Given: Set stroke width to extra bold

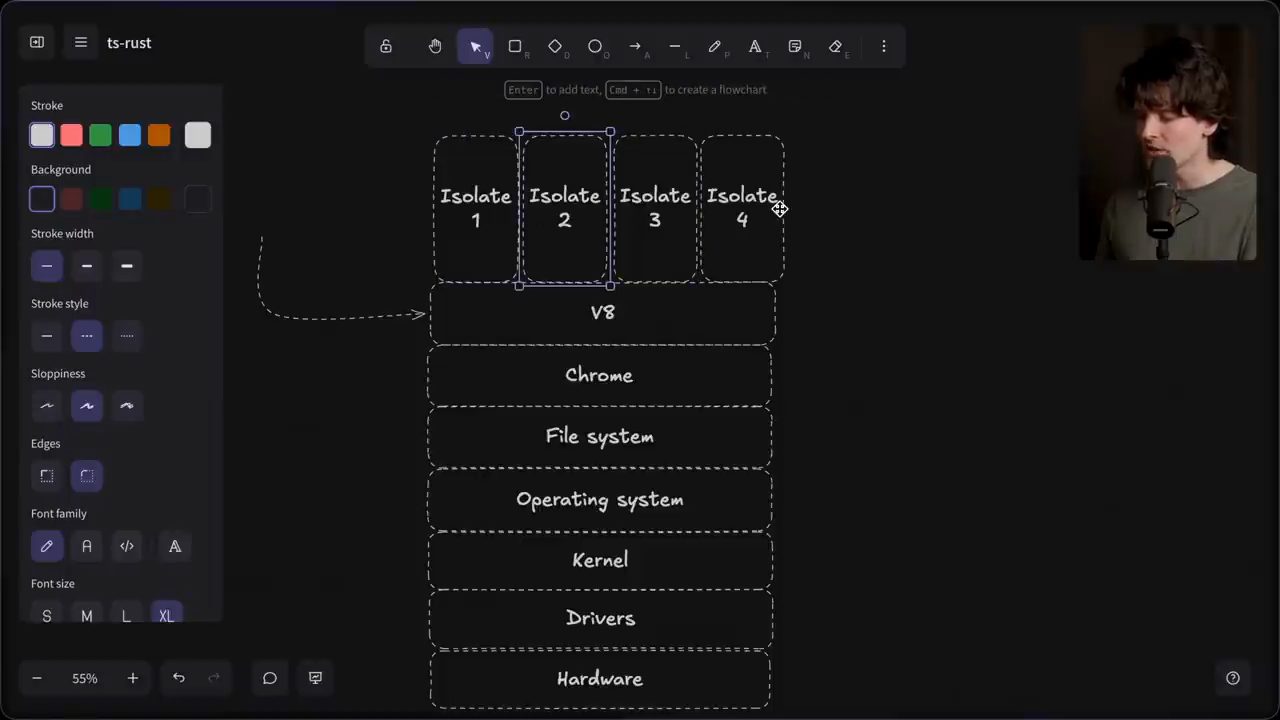Looking at the screenshot, I should coord(127,266).
